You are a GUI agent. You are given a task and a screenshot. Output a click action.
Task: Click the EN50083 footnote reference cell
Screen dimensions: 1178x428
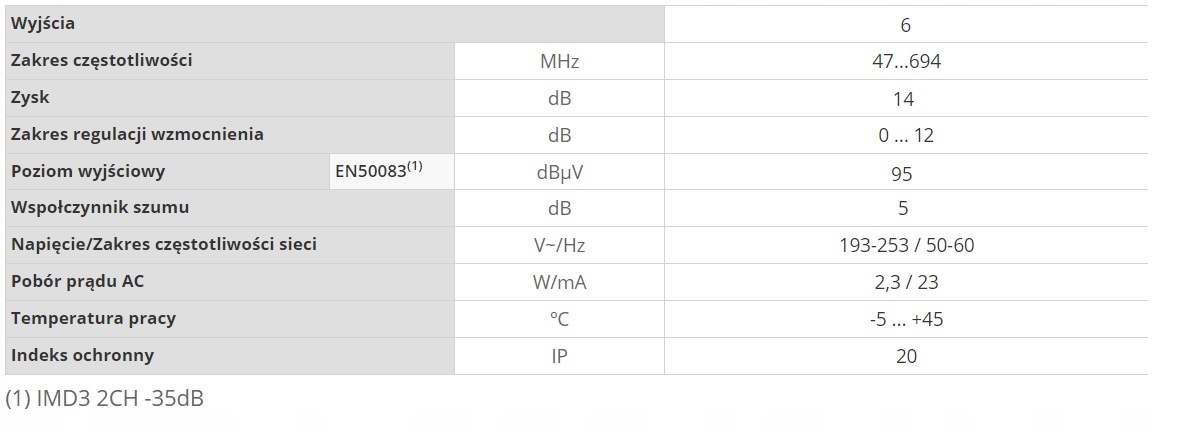click(x=379, y=171)
